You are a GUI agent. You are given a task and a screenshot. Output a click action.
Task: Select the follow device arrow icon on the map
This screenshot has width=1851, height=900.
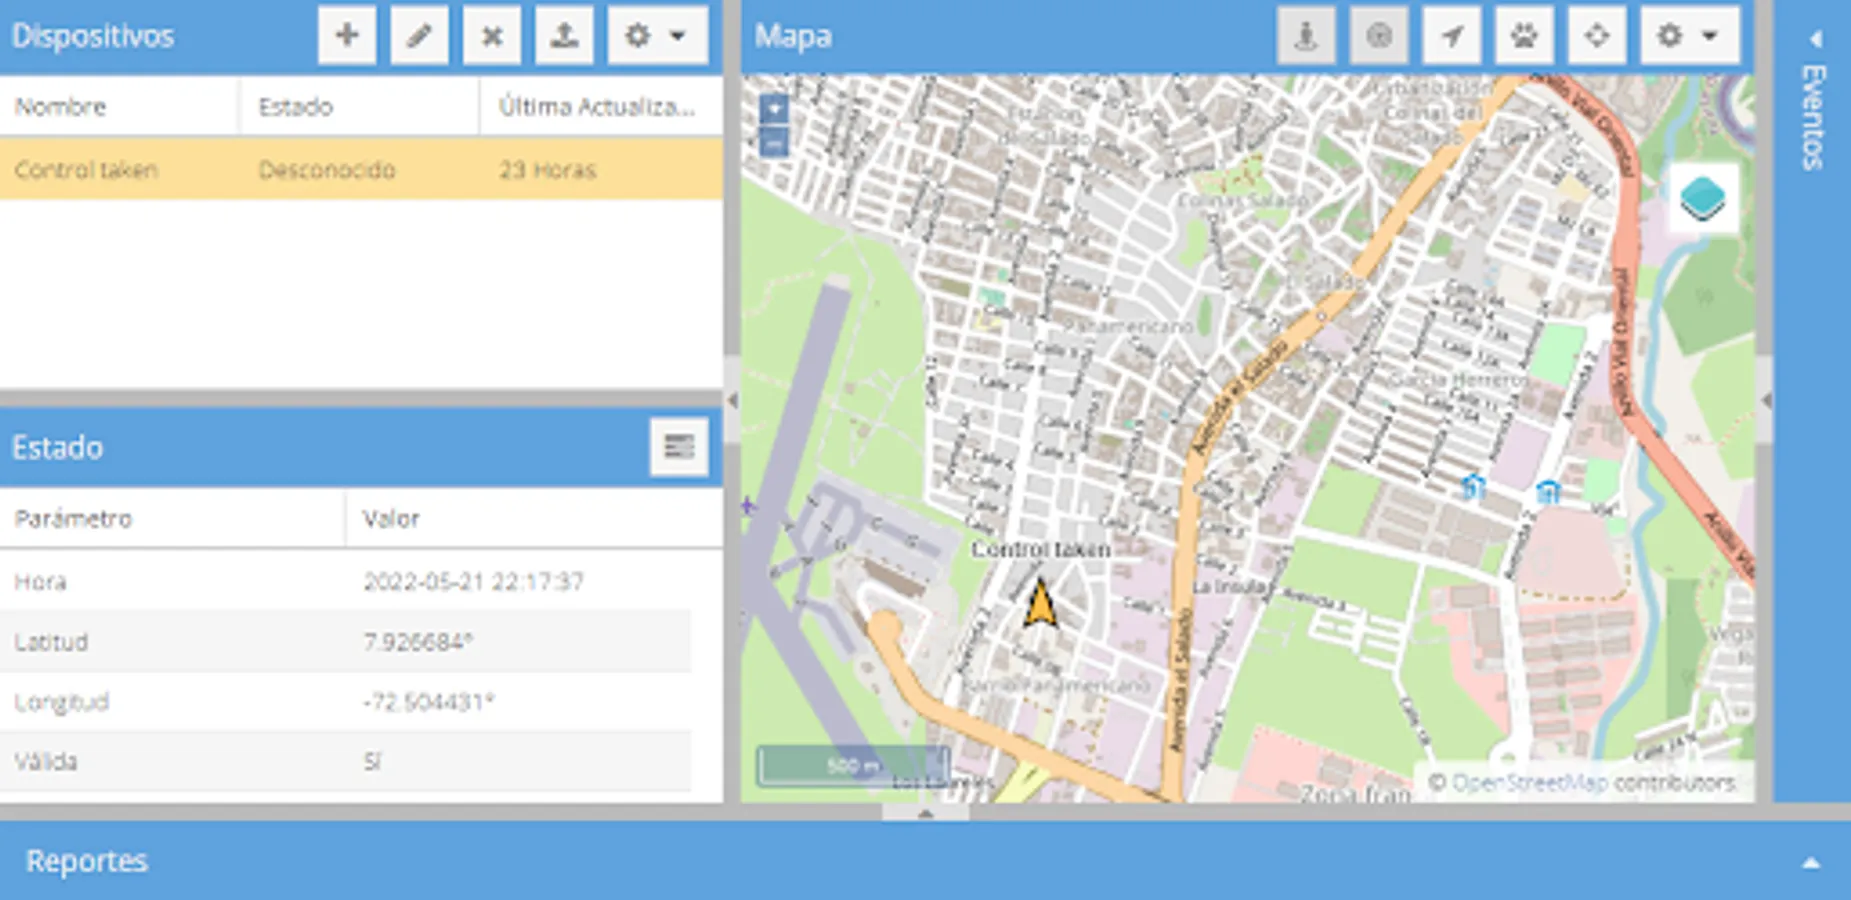pyautogui.click(x=1451, y=34)
